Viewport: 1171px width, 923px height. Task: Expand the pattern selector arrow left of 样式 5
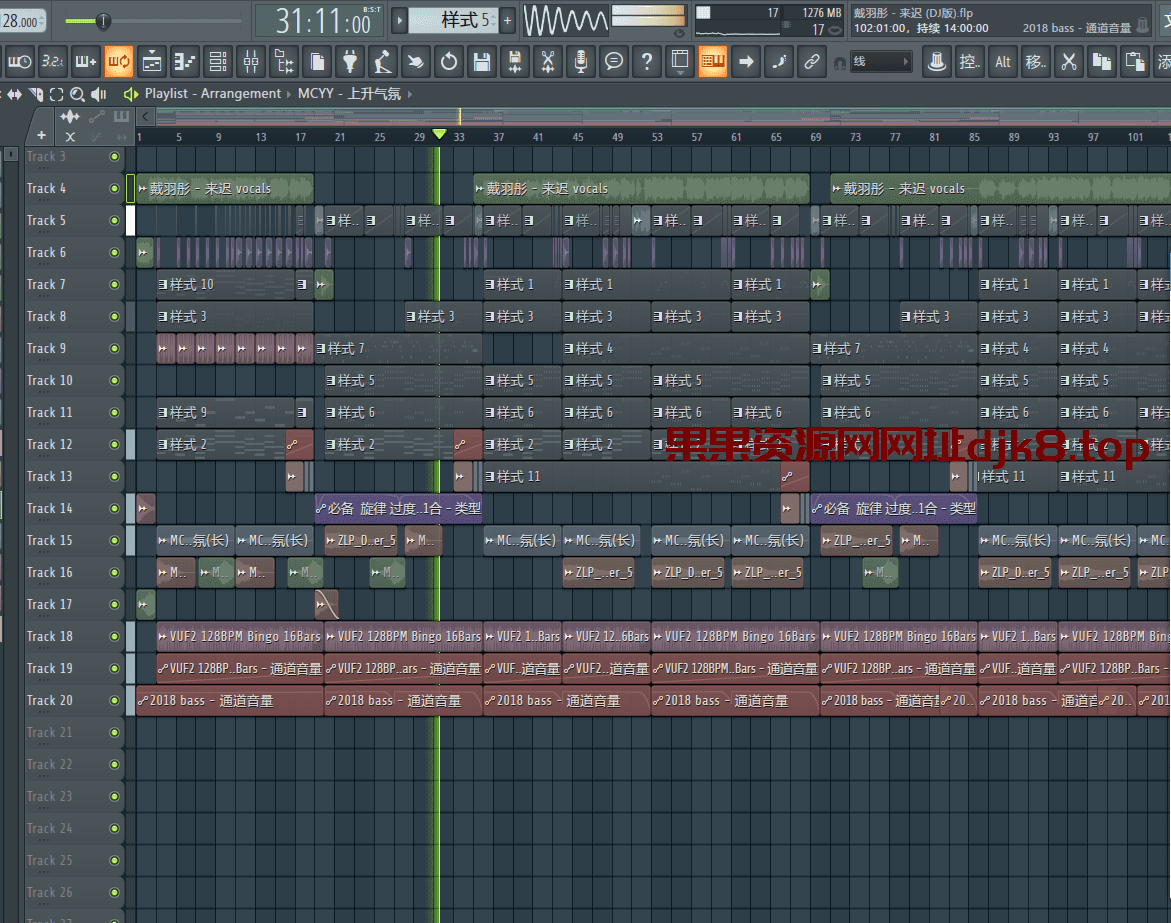399,20
